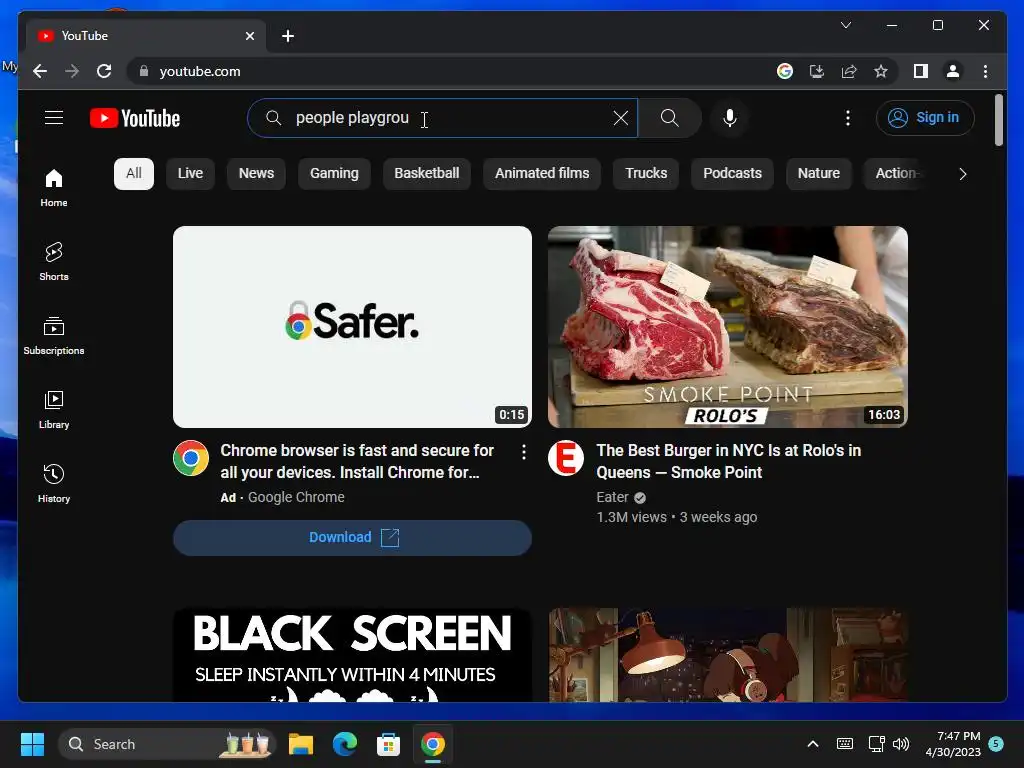The width and height of the screenshot is (1024, 768).
Task: Click the Google icon in address bar
Action: 785,71
